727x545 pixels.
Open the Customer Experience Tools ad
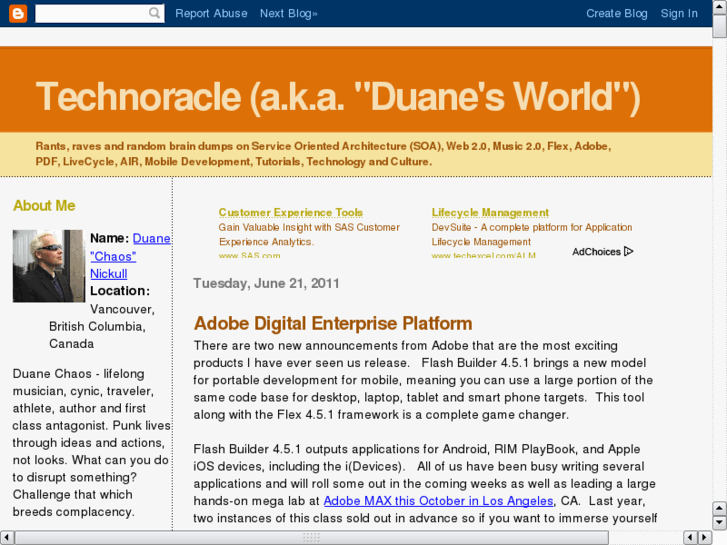point(291,212)
